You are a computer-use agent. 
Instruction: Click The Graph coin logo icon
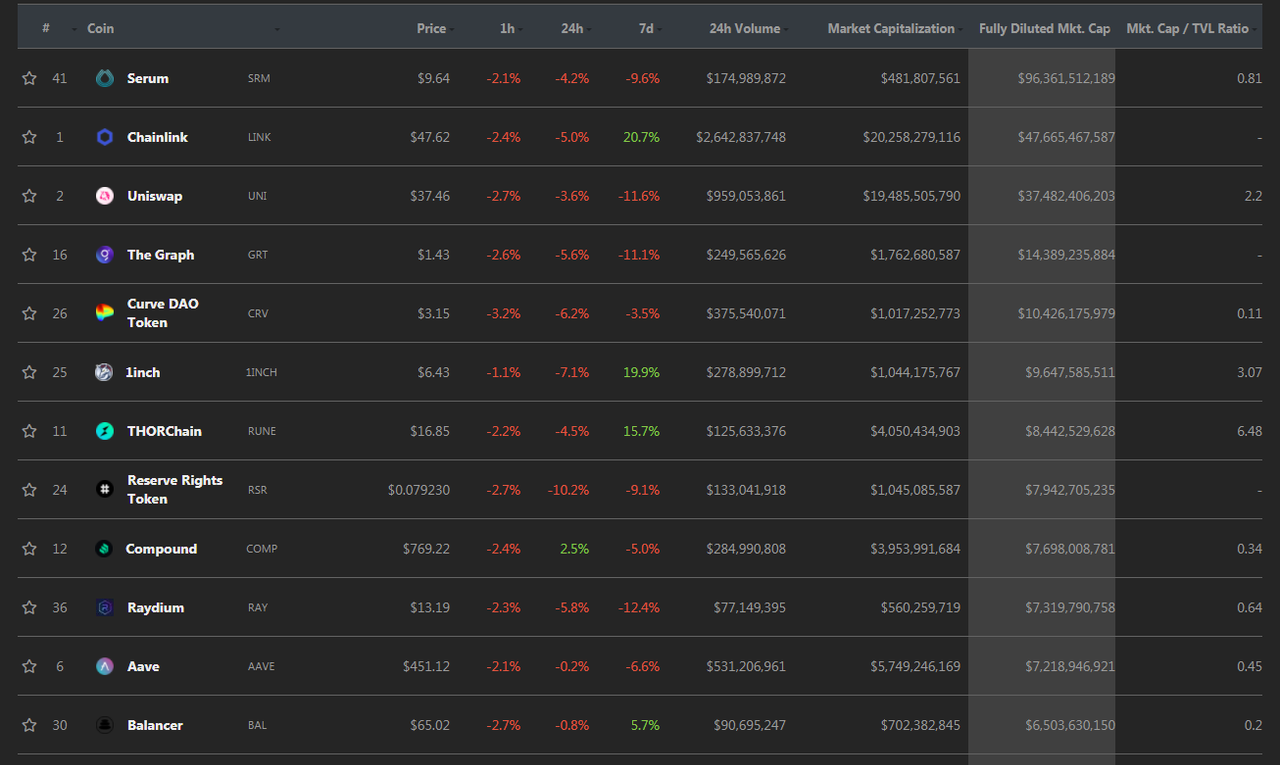point(105,255)
